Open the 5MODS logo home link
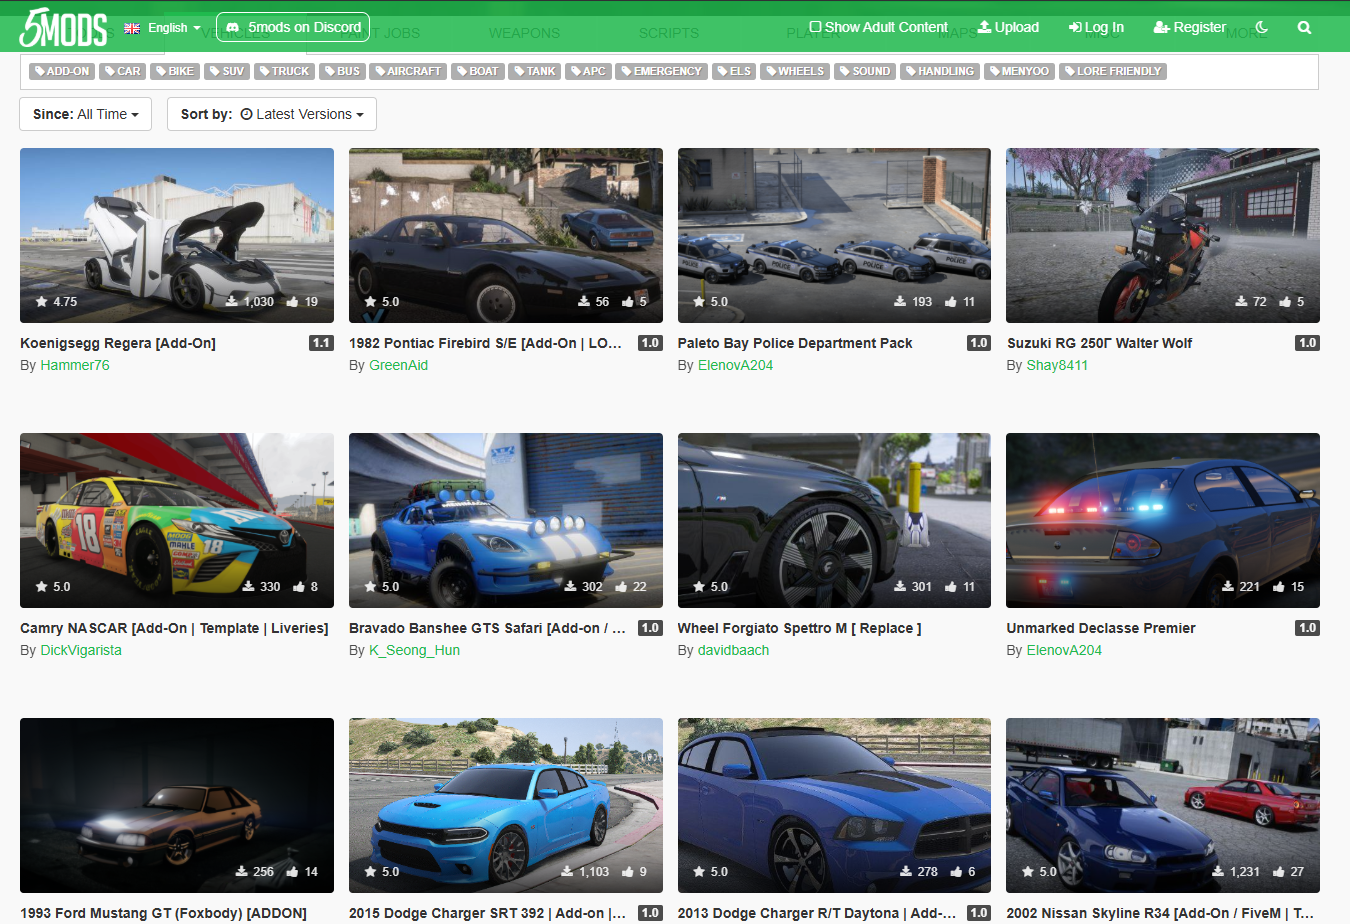This screenshot has height=924, width=1350. [64, 28]
